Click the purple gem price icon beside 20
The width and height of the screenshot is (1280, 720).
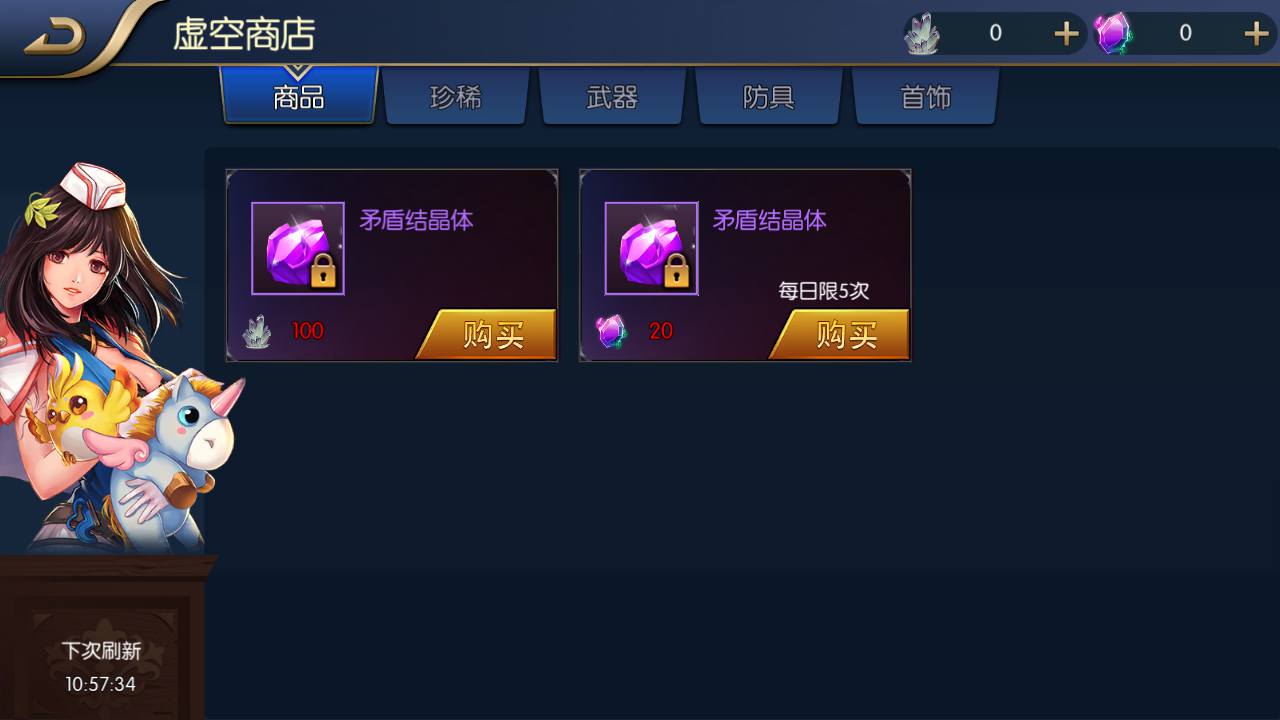tap(611, 331)
